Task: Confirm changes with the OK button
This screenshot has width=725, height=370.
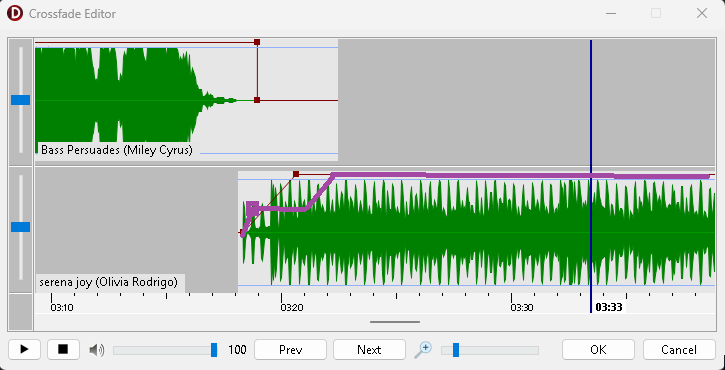Action: coord(598,350)
